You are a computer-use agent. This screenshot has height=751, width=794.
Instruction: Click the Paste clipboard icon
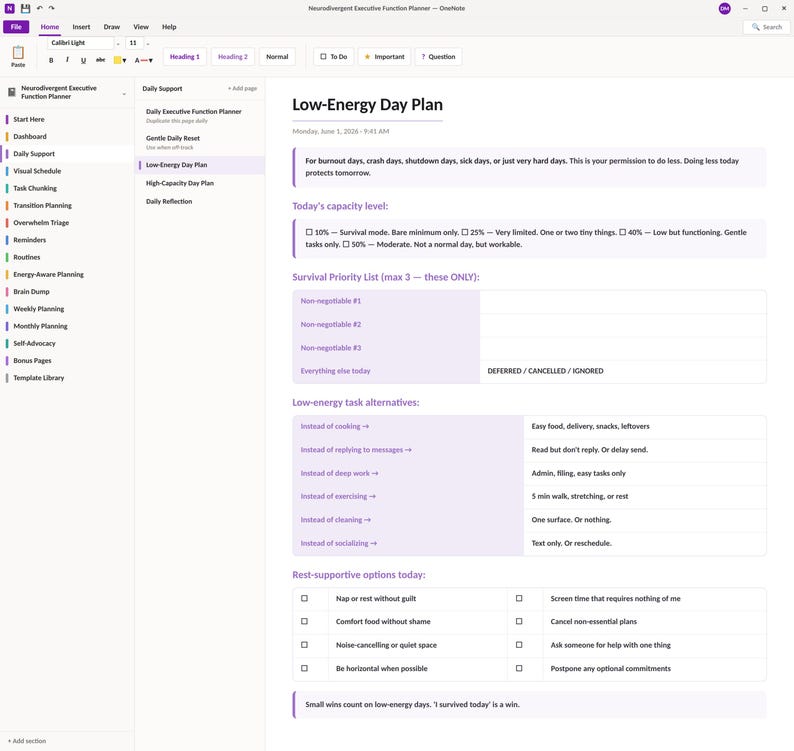coord(18,52)
